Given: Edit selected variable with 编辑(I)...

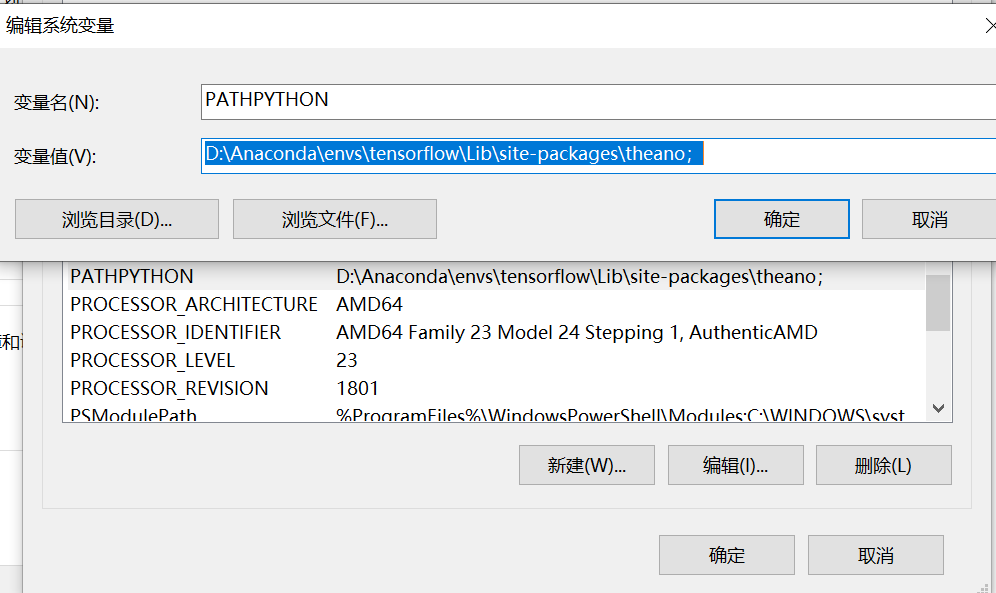Looking at the screenshot, I should pyautogui.click(x=736, y=465).
